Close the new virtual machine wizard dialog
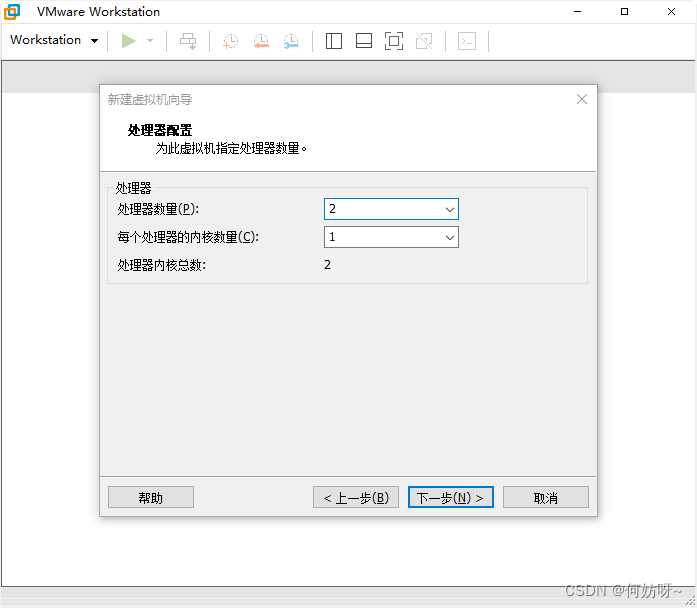The height and width of the screenshot is (608, 697). 582,99
